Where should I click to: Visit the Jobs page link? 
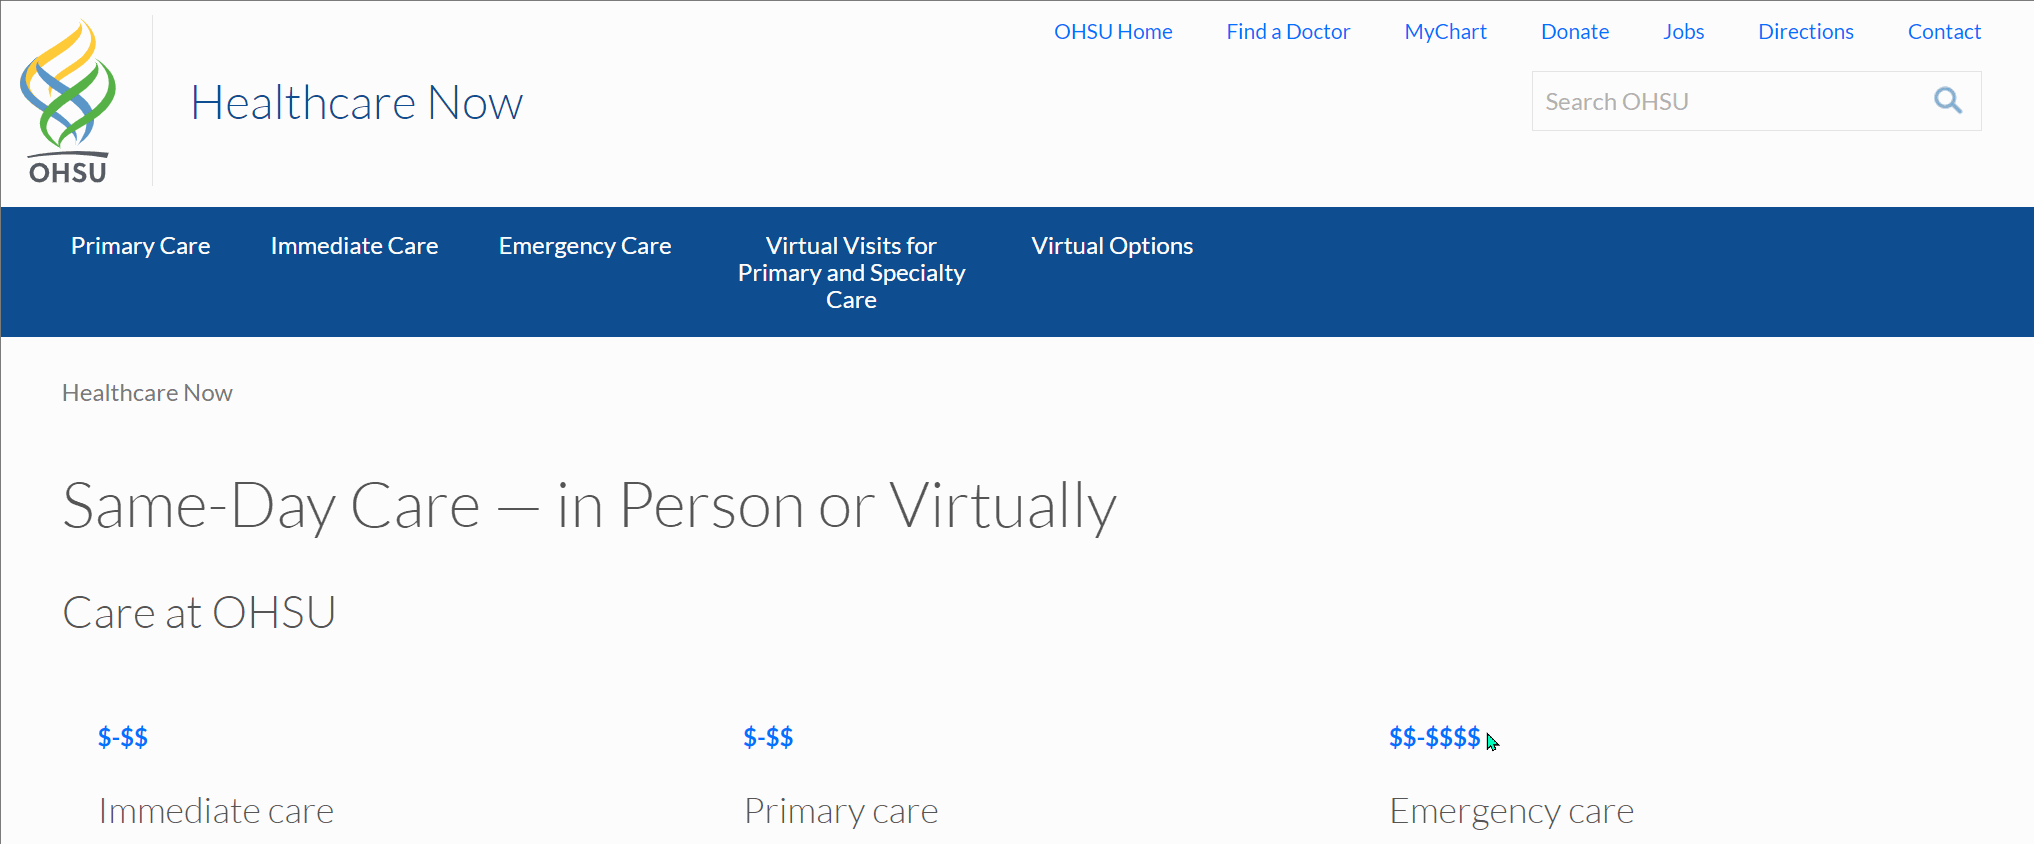point(1683,32)
